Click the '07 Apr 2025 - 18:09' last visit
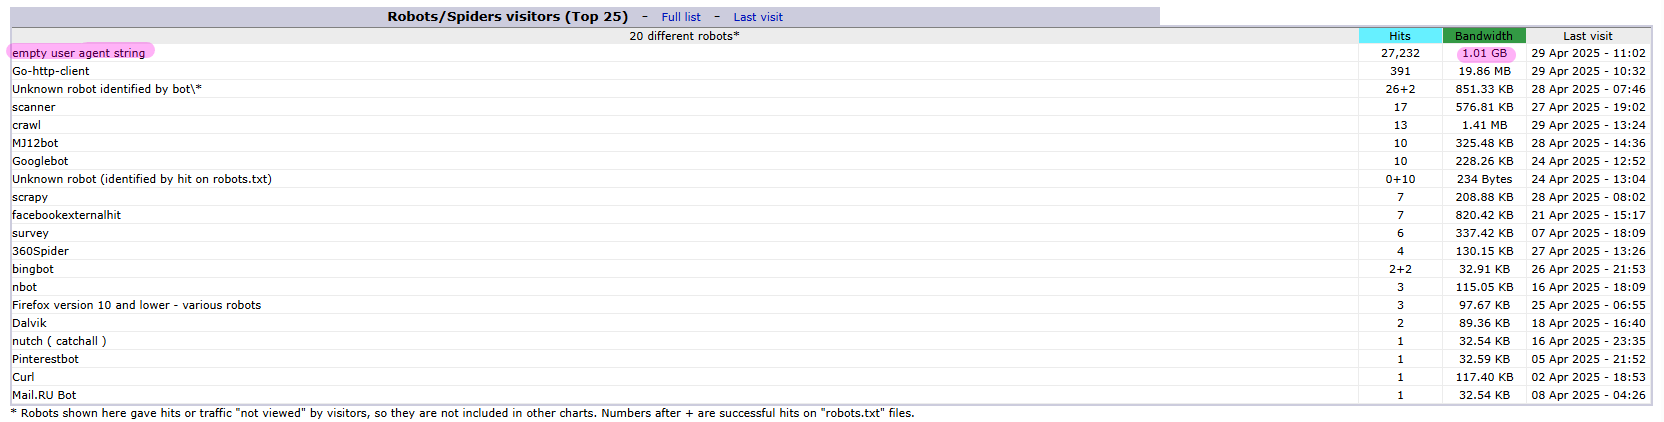 [x=1588, y=233]
